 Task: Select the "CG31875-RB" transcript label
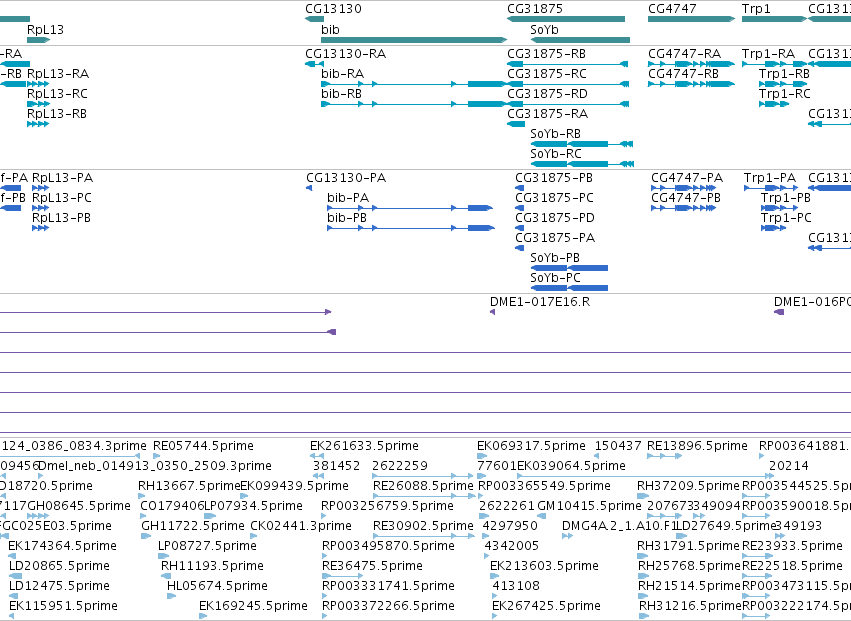click(x=547, y=54)
